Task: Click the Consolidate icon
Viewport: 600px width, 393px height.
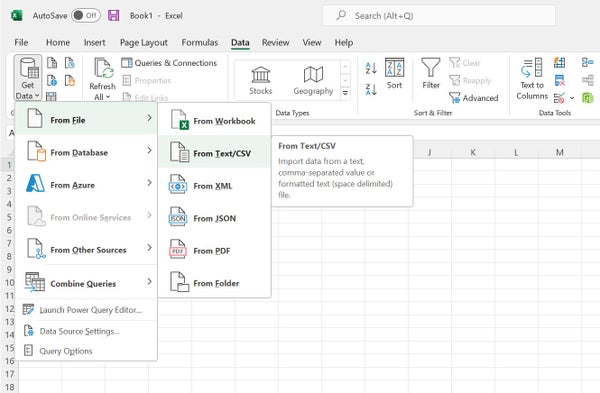Action: tap(587, 62)
